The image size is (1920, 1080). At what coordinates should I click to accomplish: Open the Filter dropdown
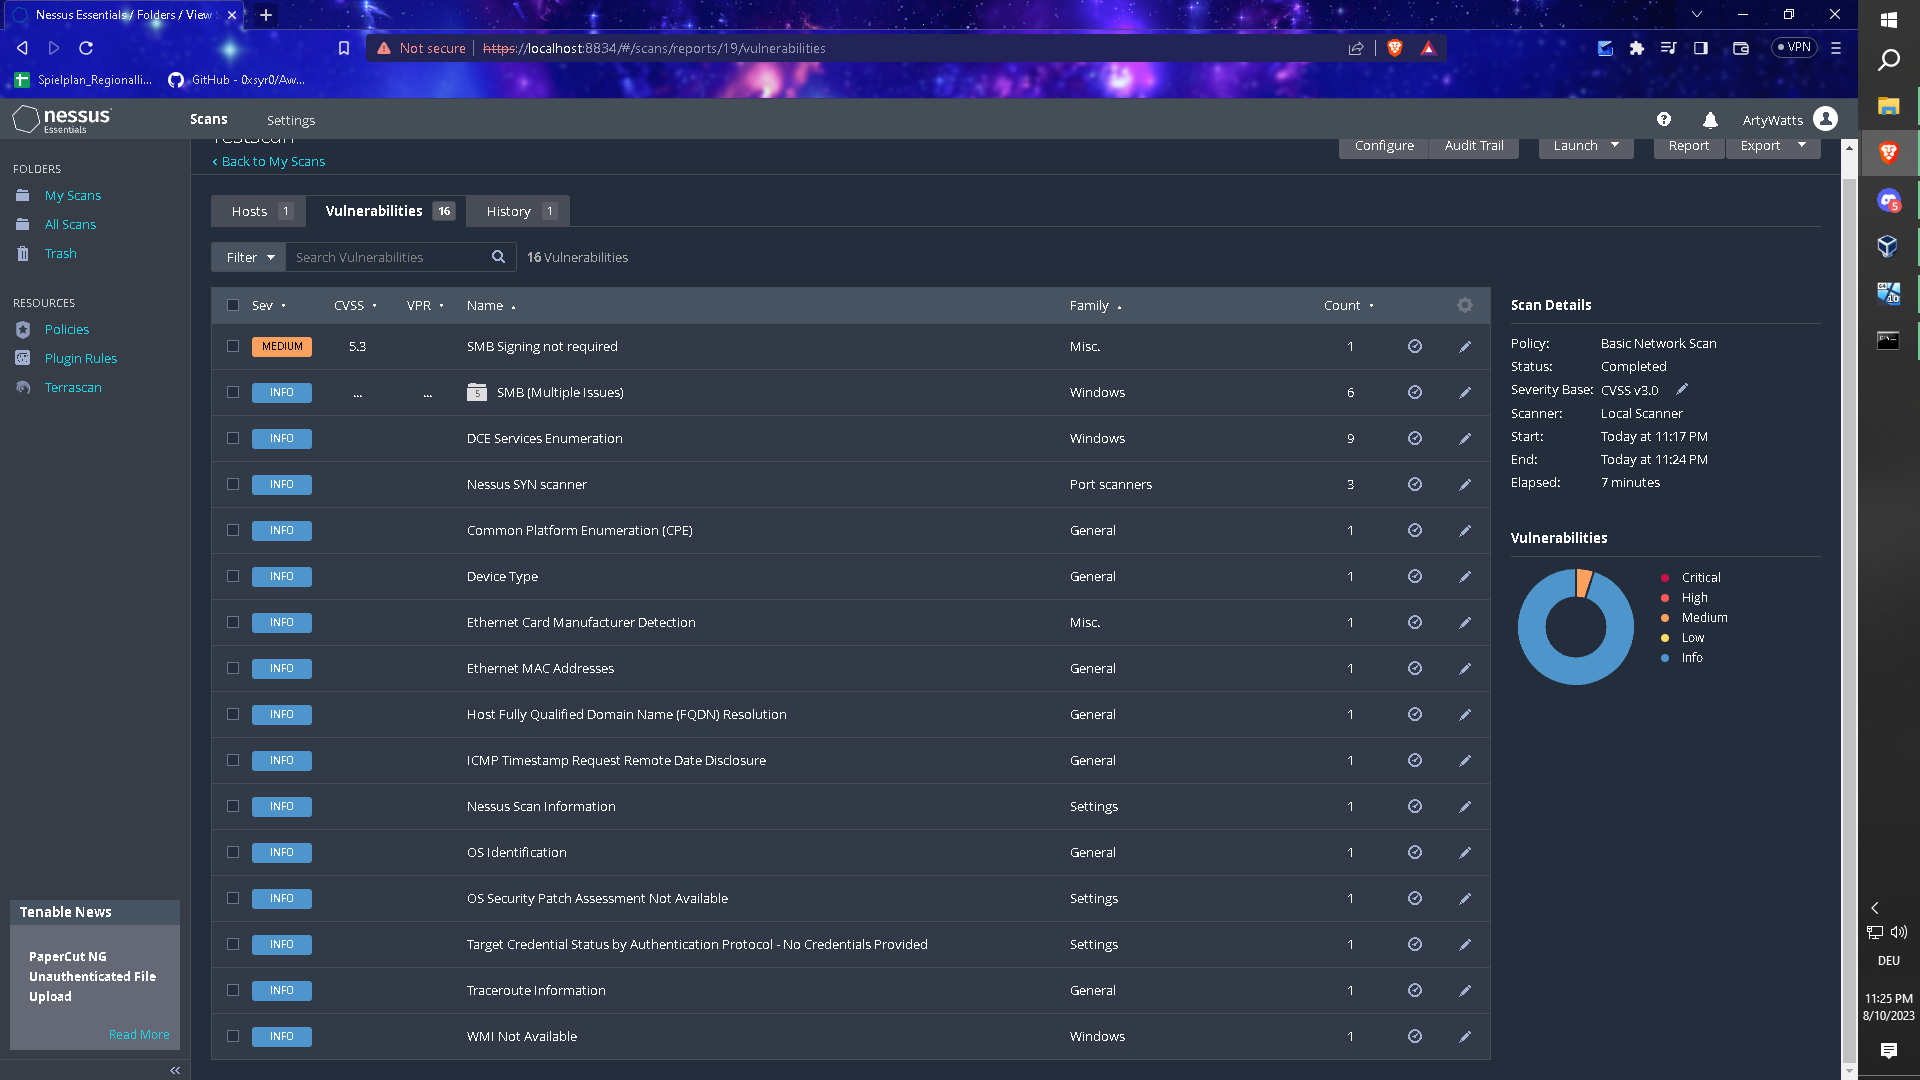[247, 257]
